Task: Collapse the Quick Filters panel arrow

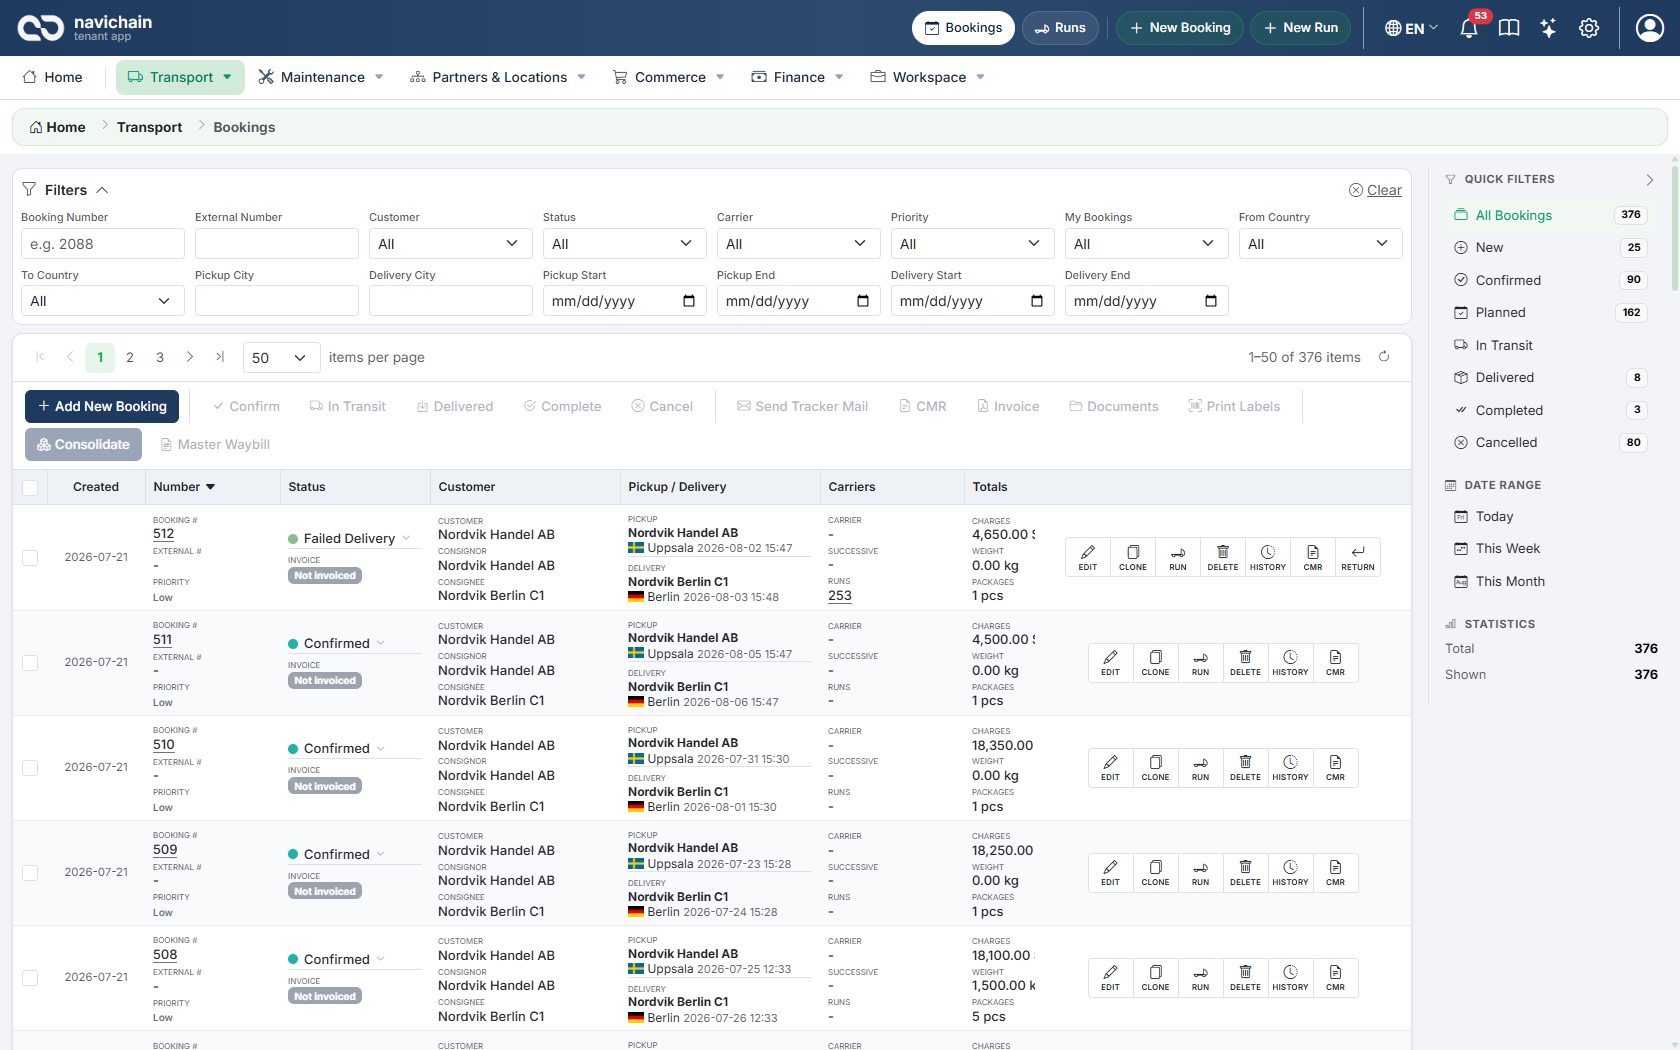Action: tap(1650, 180)
